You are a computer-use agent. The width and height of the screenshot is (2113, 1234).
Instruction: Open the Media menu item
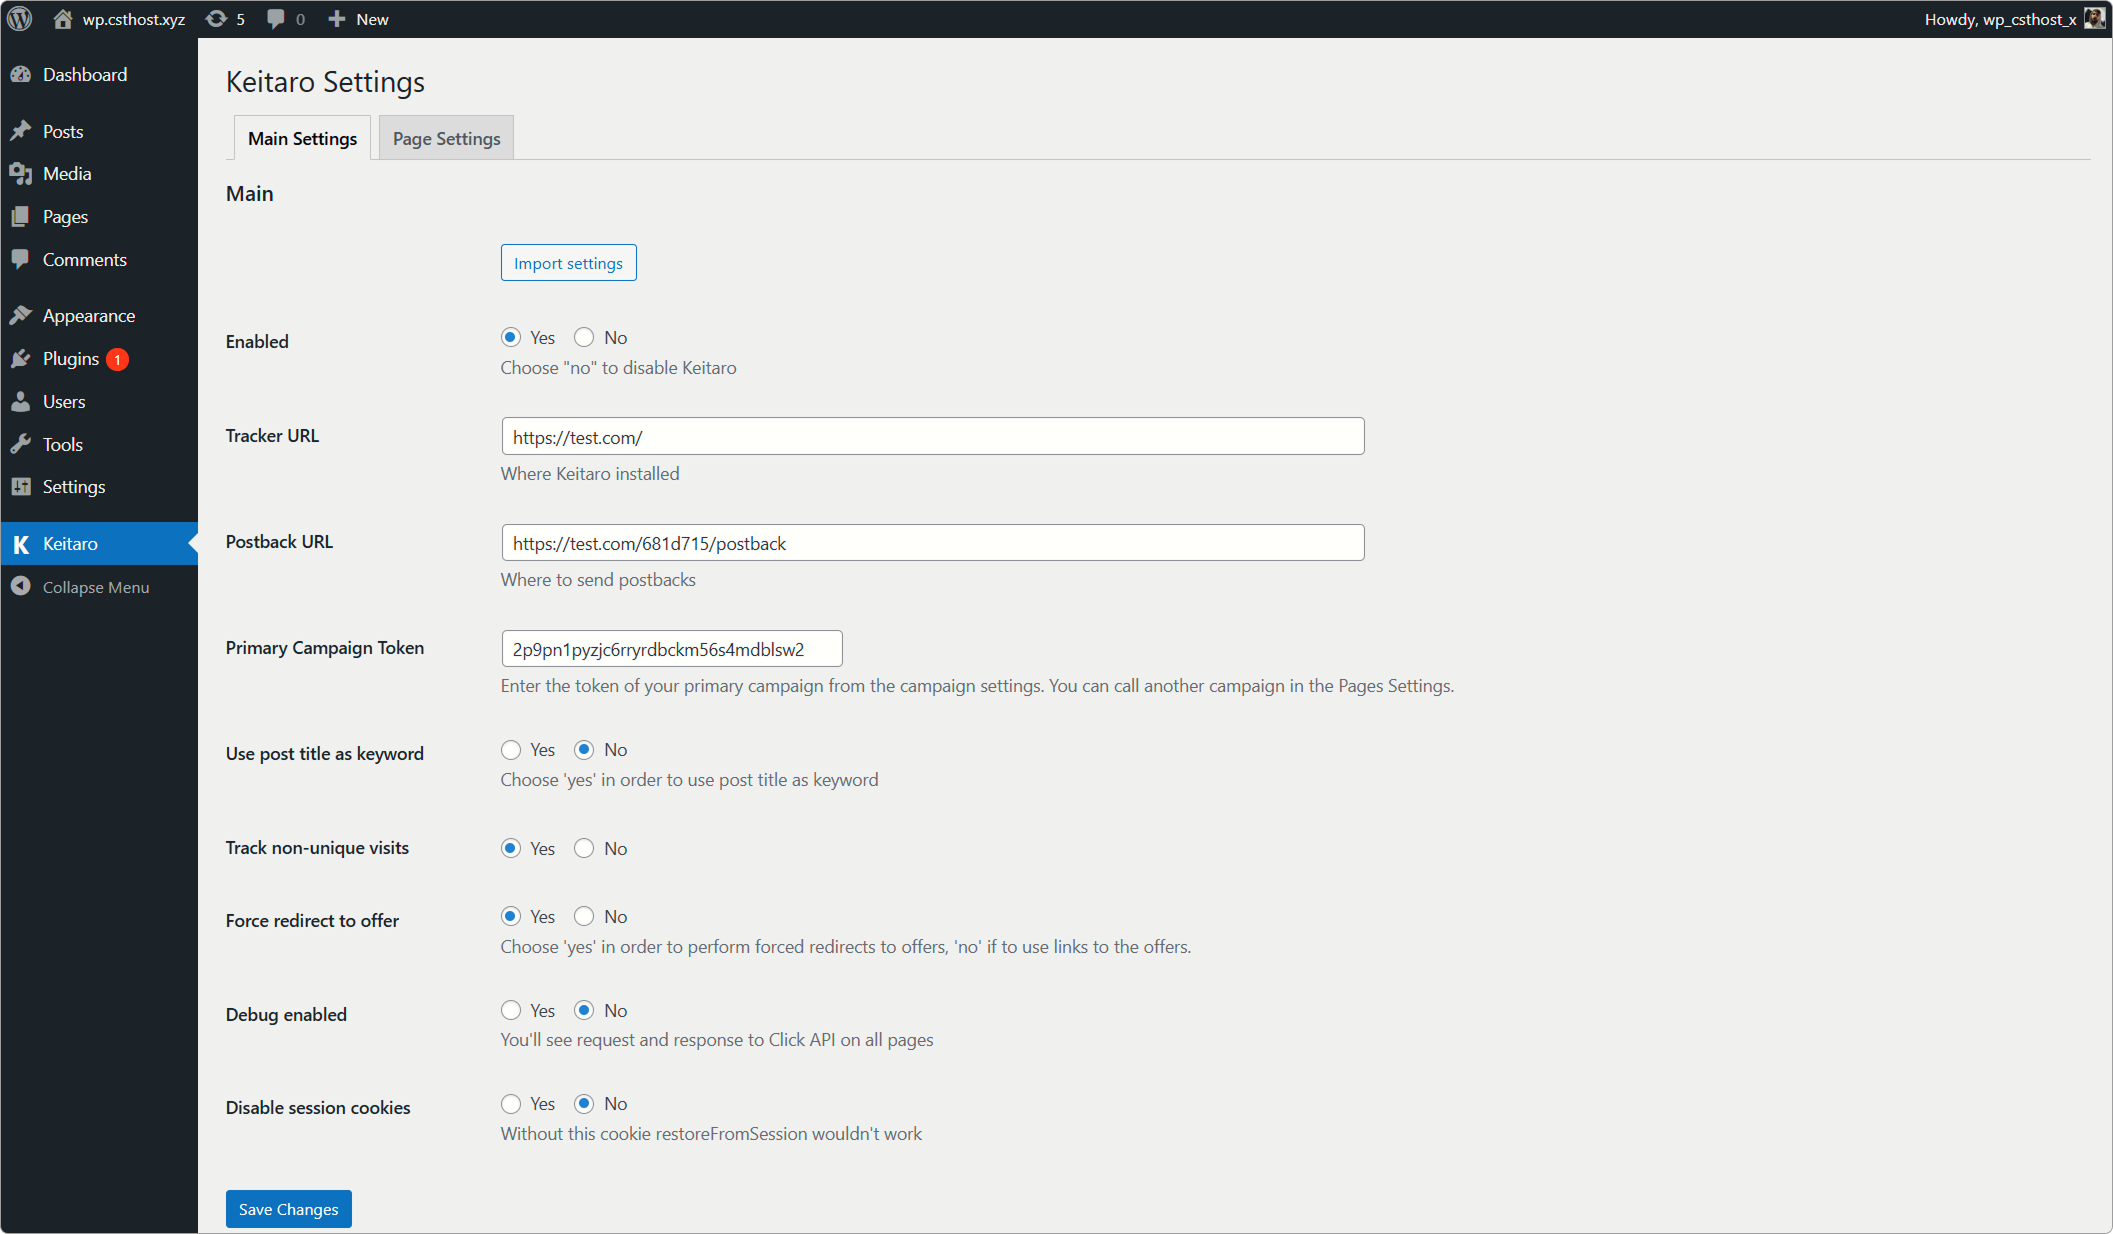[x=99, y=174]
